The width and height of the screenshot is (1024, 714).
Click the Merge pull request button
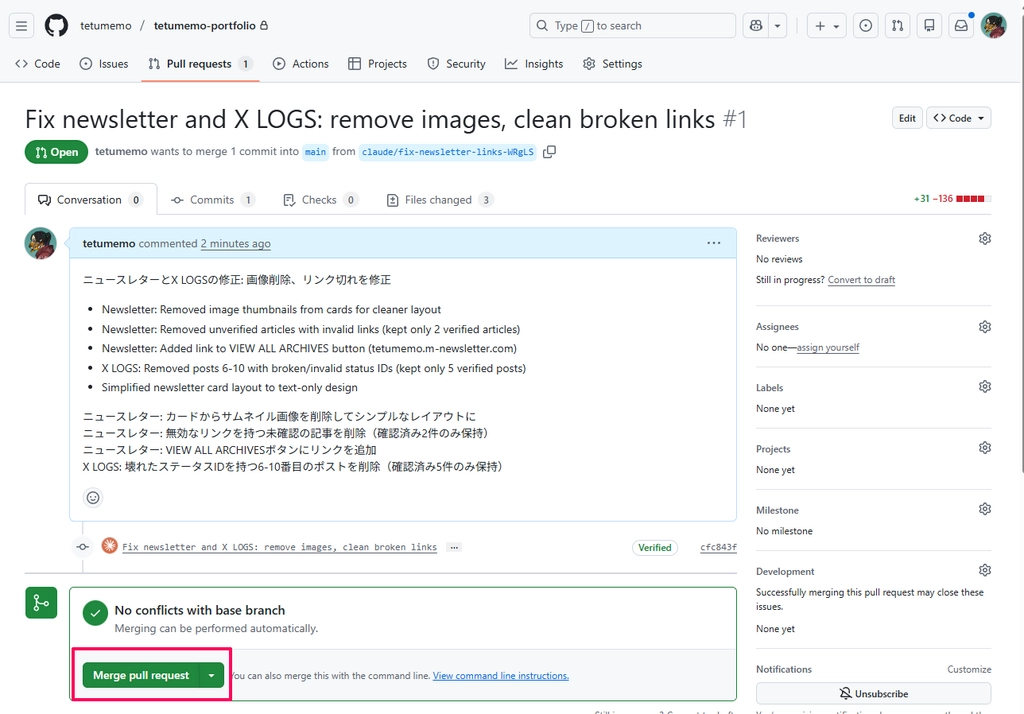(141, 675)
